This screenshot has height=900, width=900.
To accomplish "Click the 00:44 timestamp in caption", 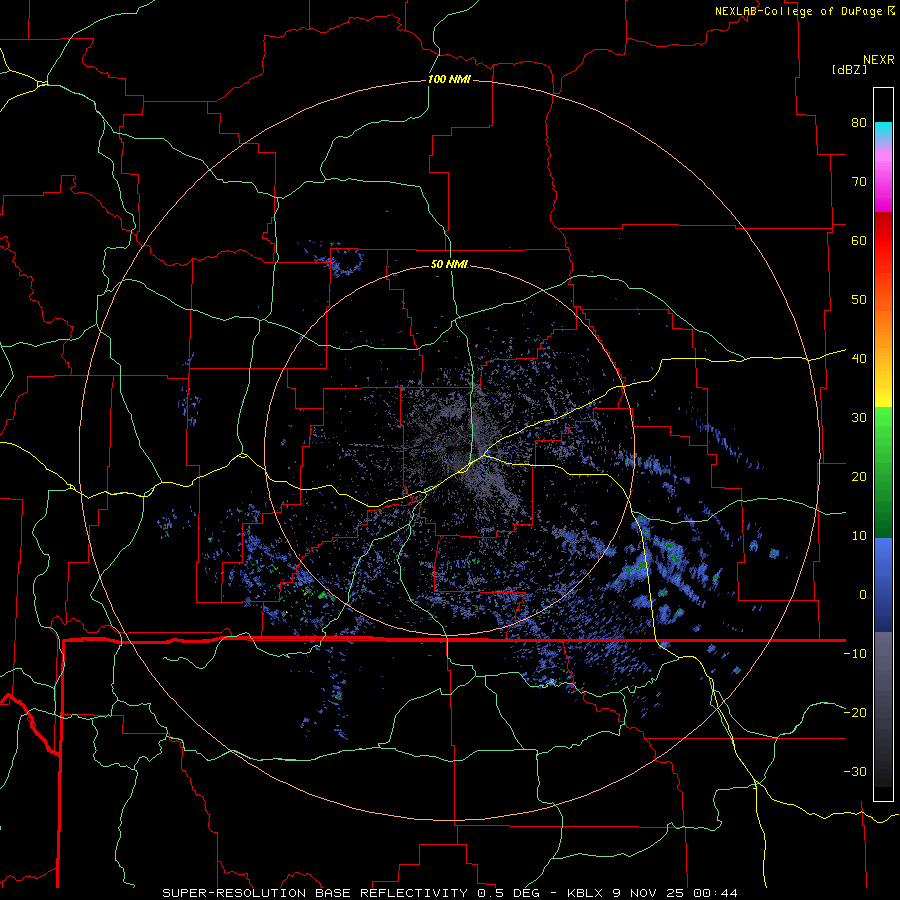I will click(x=715, y=893).
